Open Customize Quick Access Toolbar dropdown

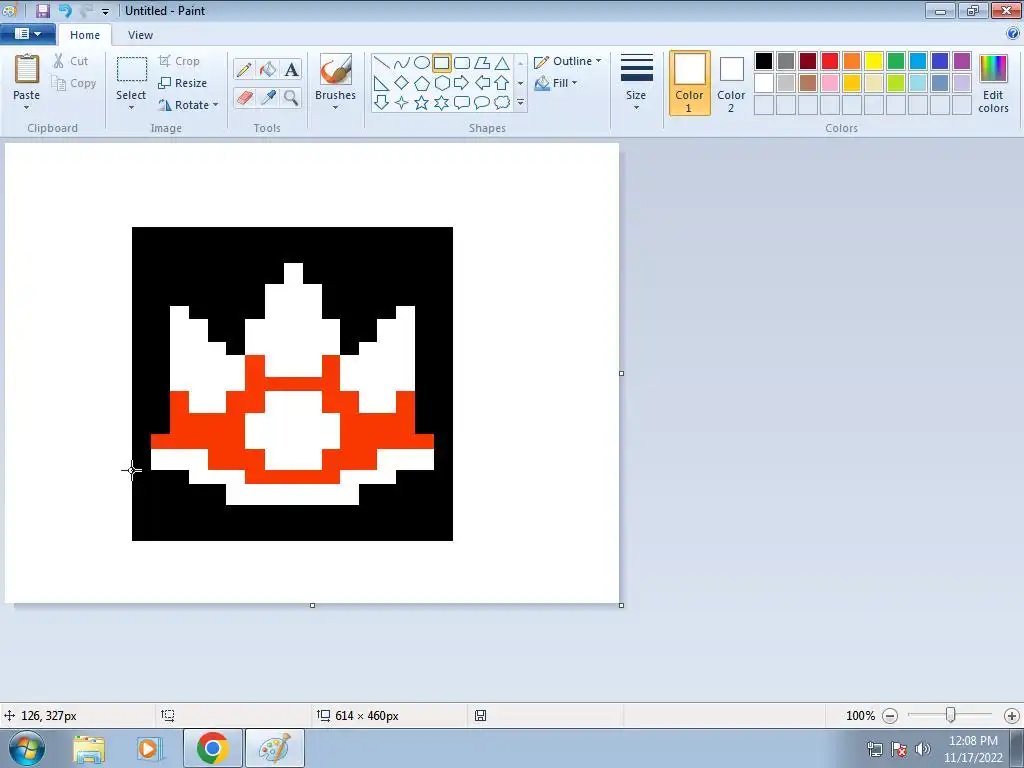pyautogui.click(x=105, y=11)
